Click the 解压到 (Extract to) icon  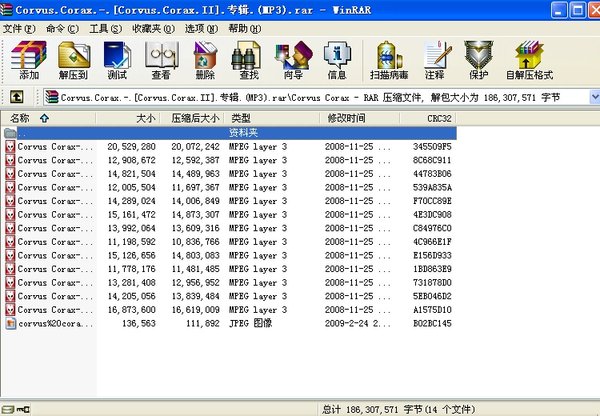(74, 60)
